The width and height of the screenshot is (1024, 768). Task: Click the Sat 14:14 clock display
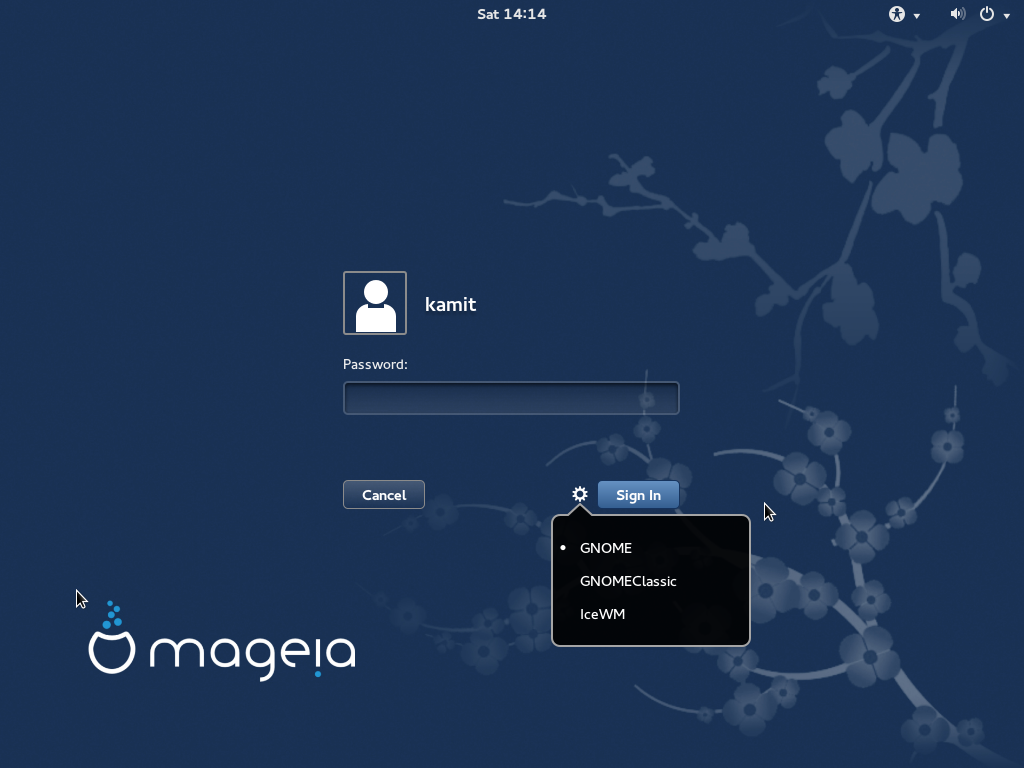click(511, 14)
